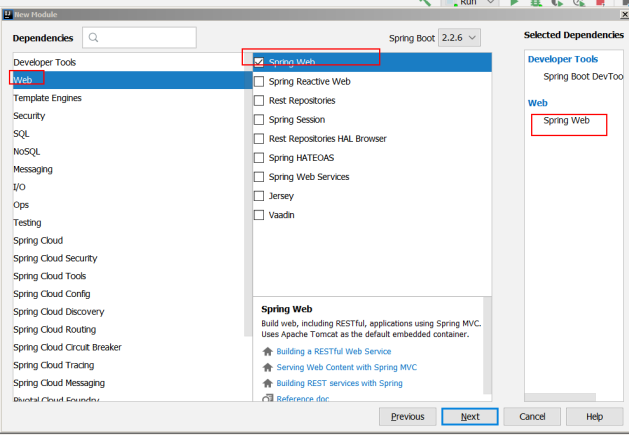Image resolution: width=629 pixels, height=435 pixels.
Task: Select the Web category
Action: 128,80
